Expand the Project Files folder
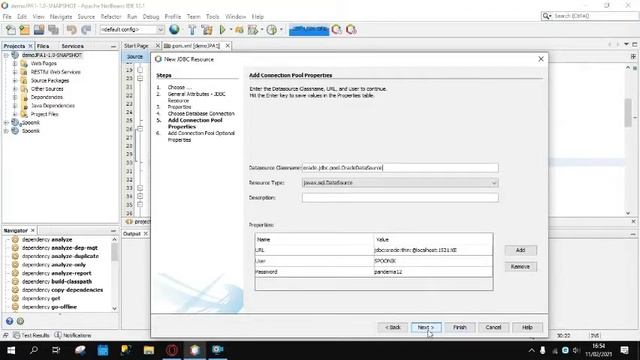Image resolution: width=640 pixels, height=360 pixels. click(x=15, y=114)
